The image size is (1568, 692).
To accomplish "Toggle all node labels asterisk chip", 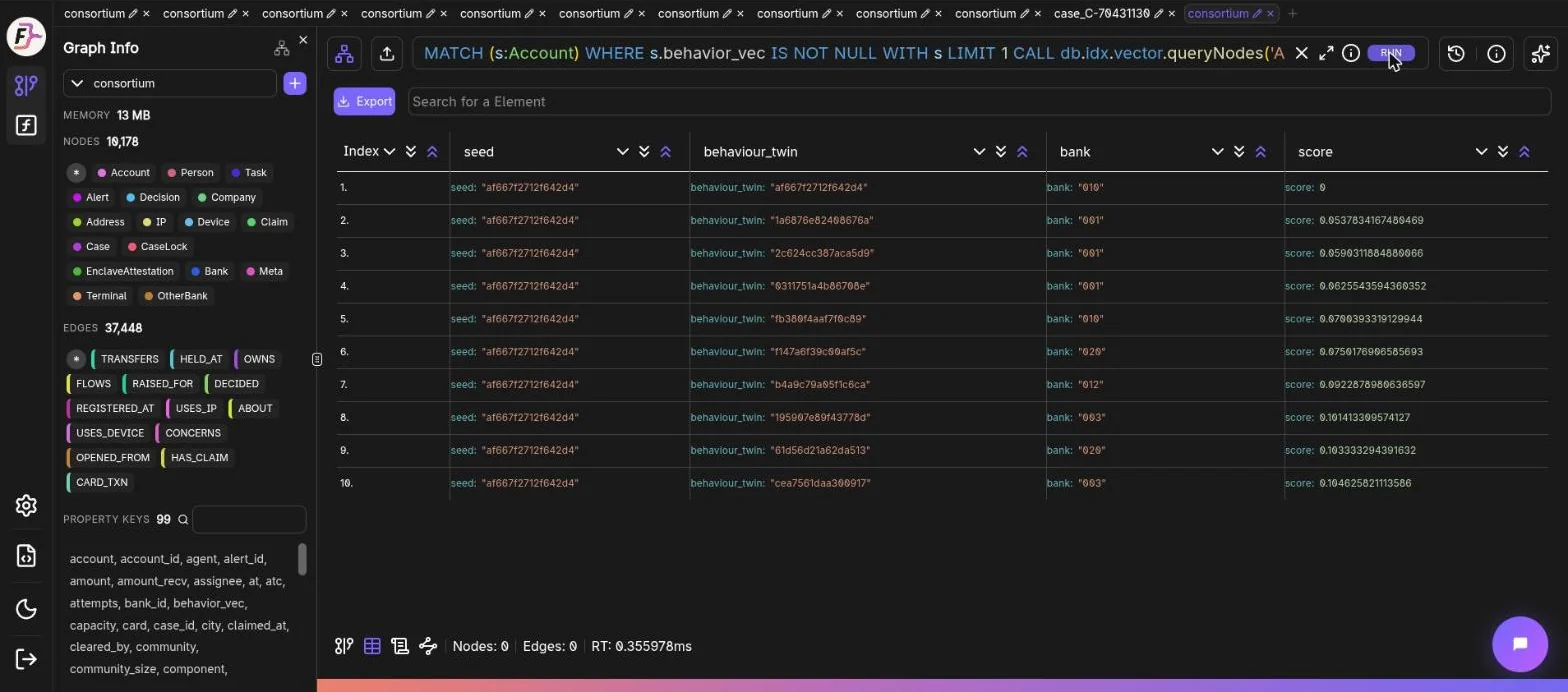I will [x=76, y=173].
